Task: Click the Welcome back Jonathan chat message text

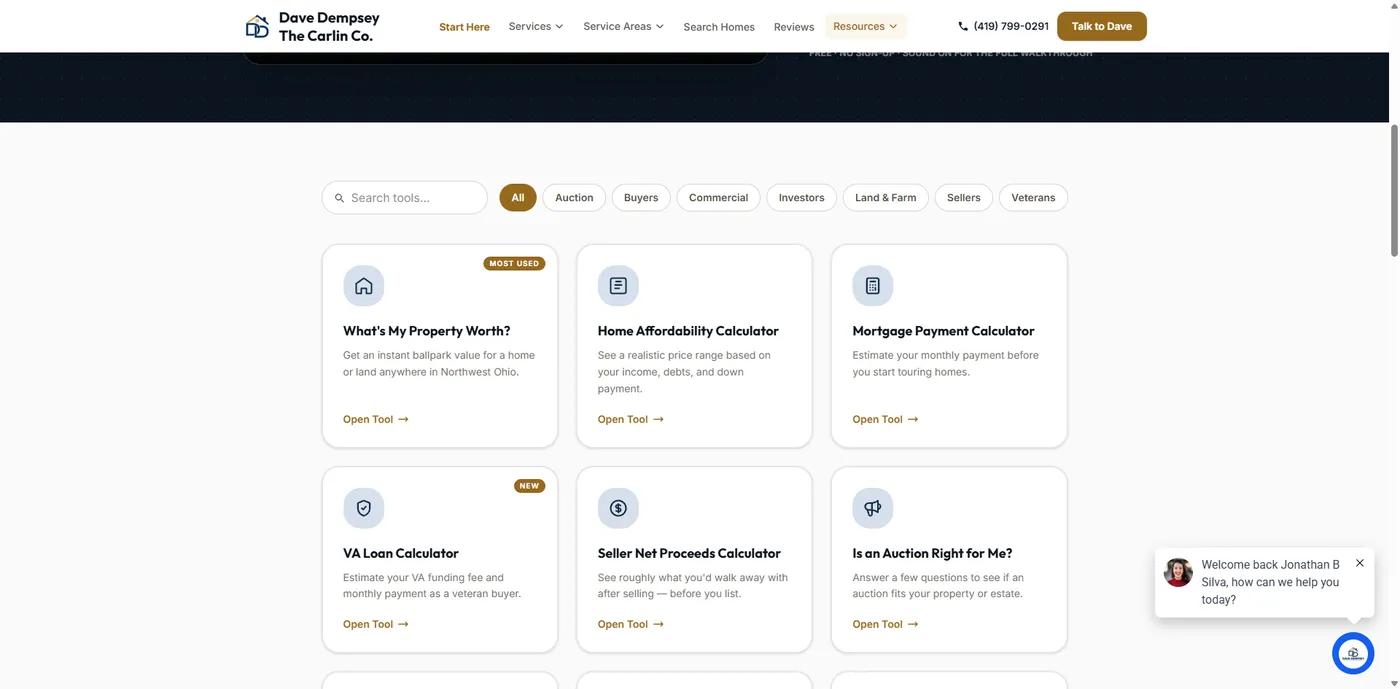Action: click(1271, 582)
